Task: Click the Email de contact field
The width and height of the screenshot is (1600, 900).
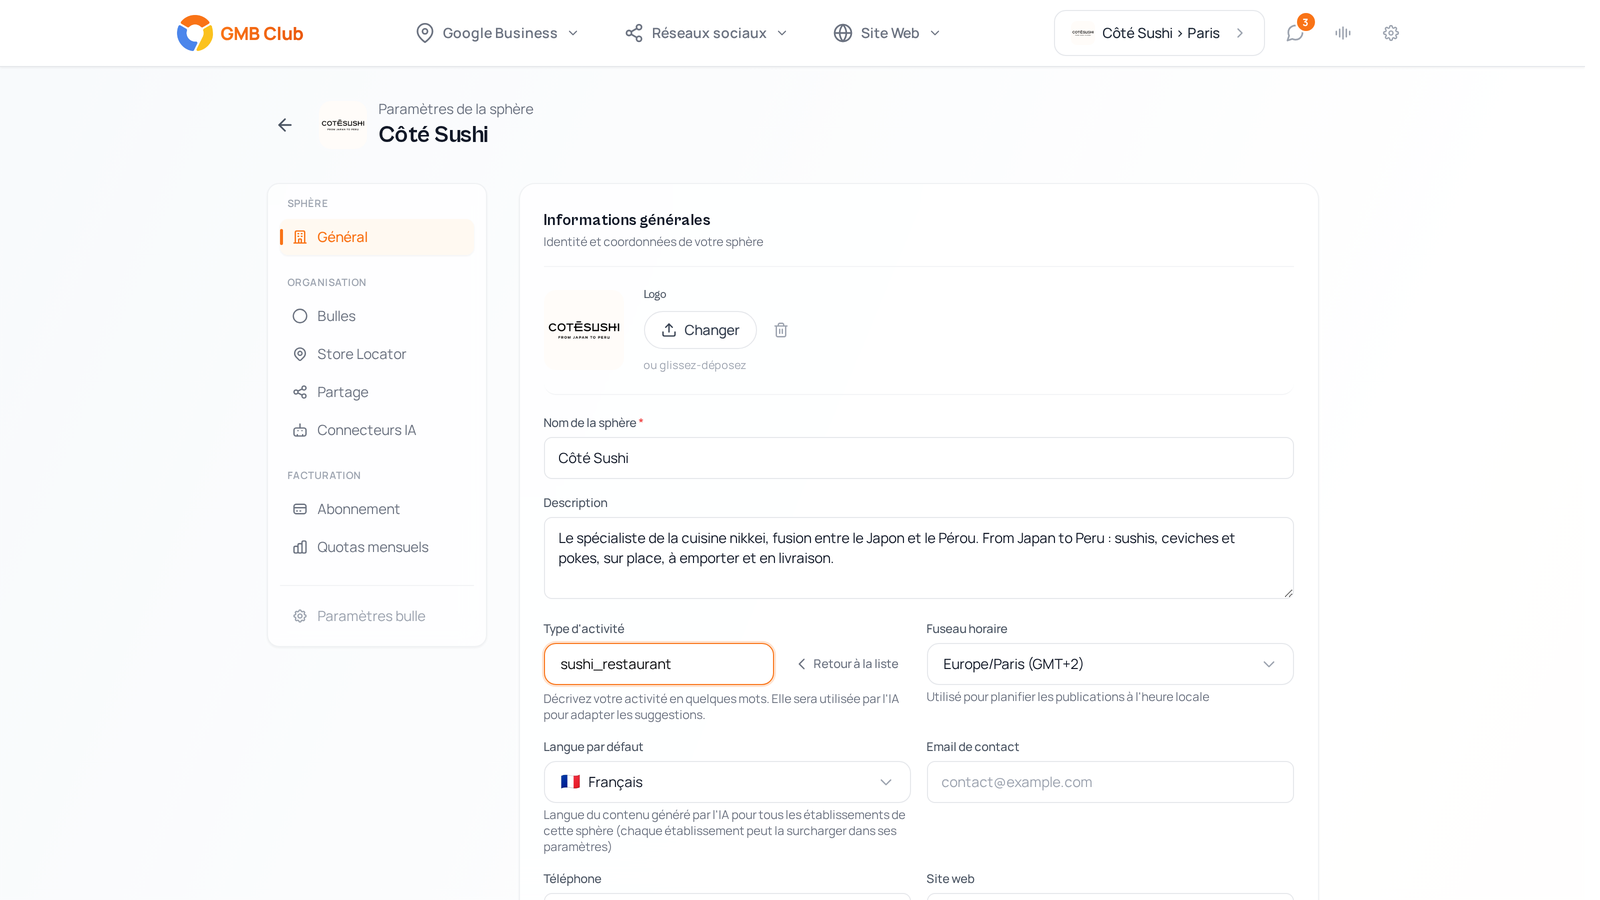Action: [1110, 782]
